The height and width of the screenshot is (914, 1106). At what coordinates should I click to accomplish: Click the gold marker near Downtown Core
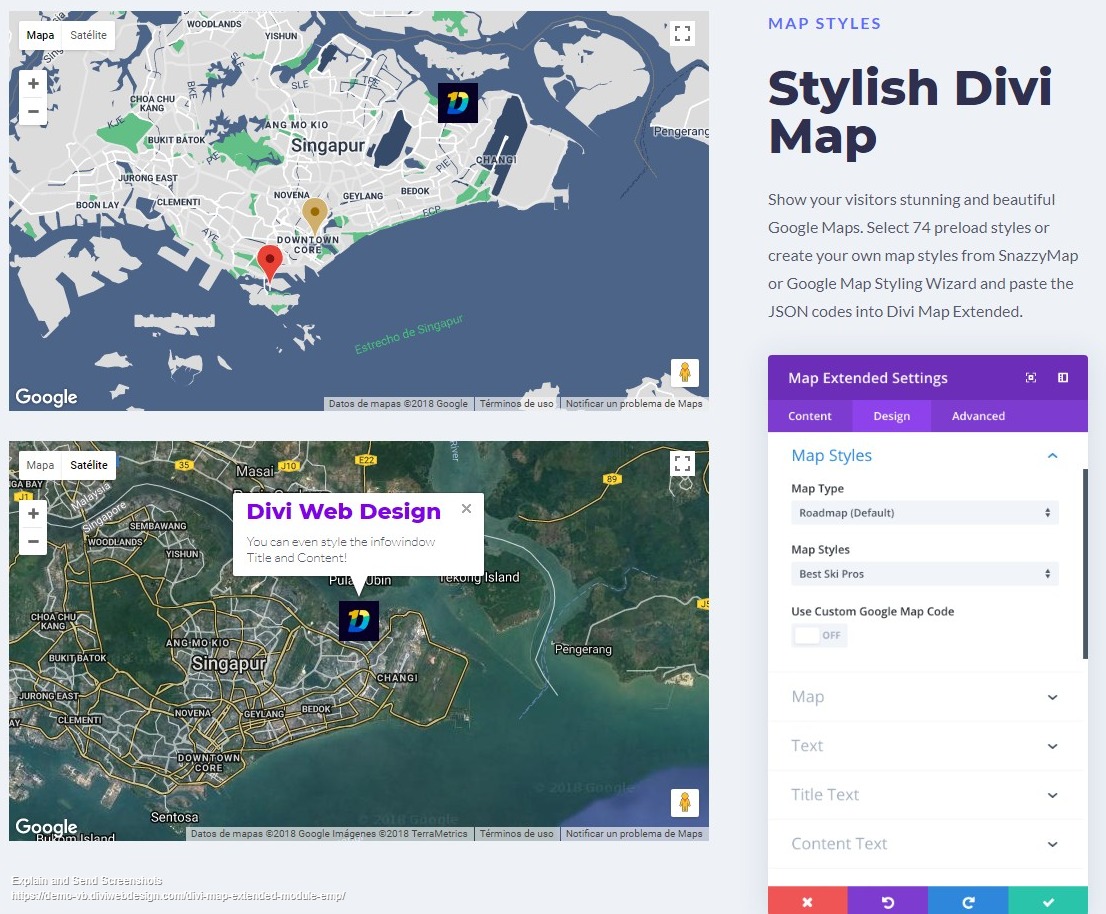point(315,214)
